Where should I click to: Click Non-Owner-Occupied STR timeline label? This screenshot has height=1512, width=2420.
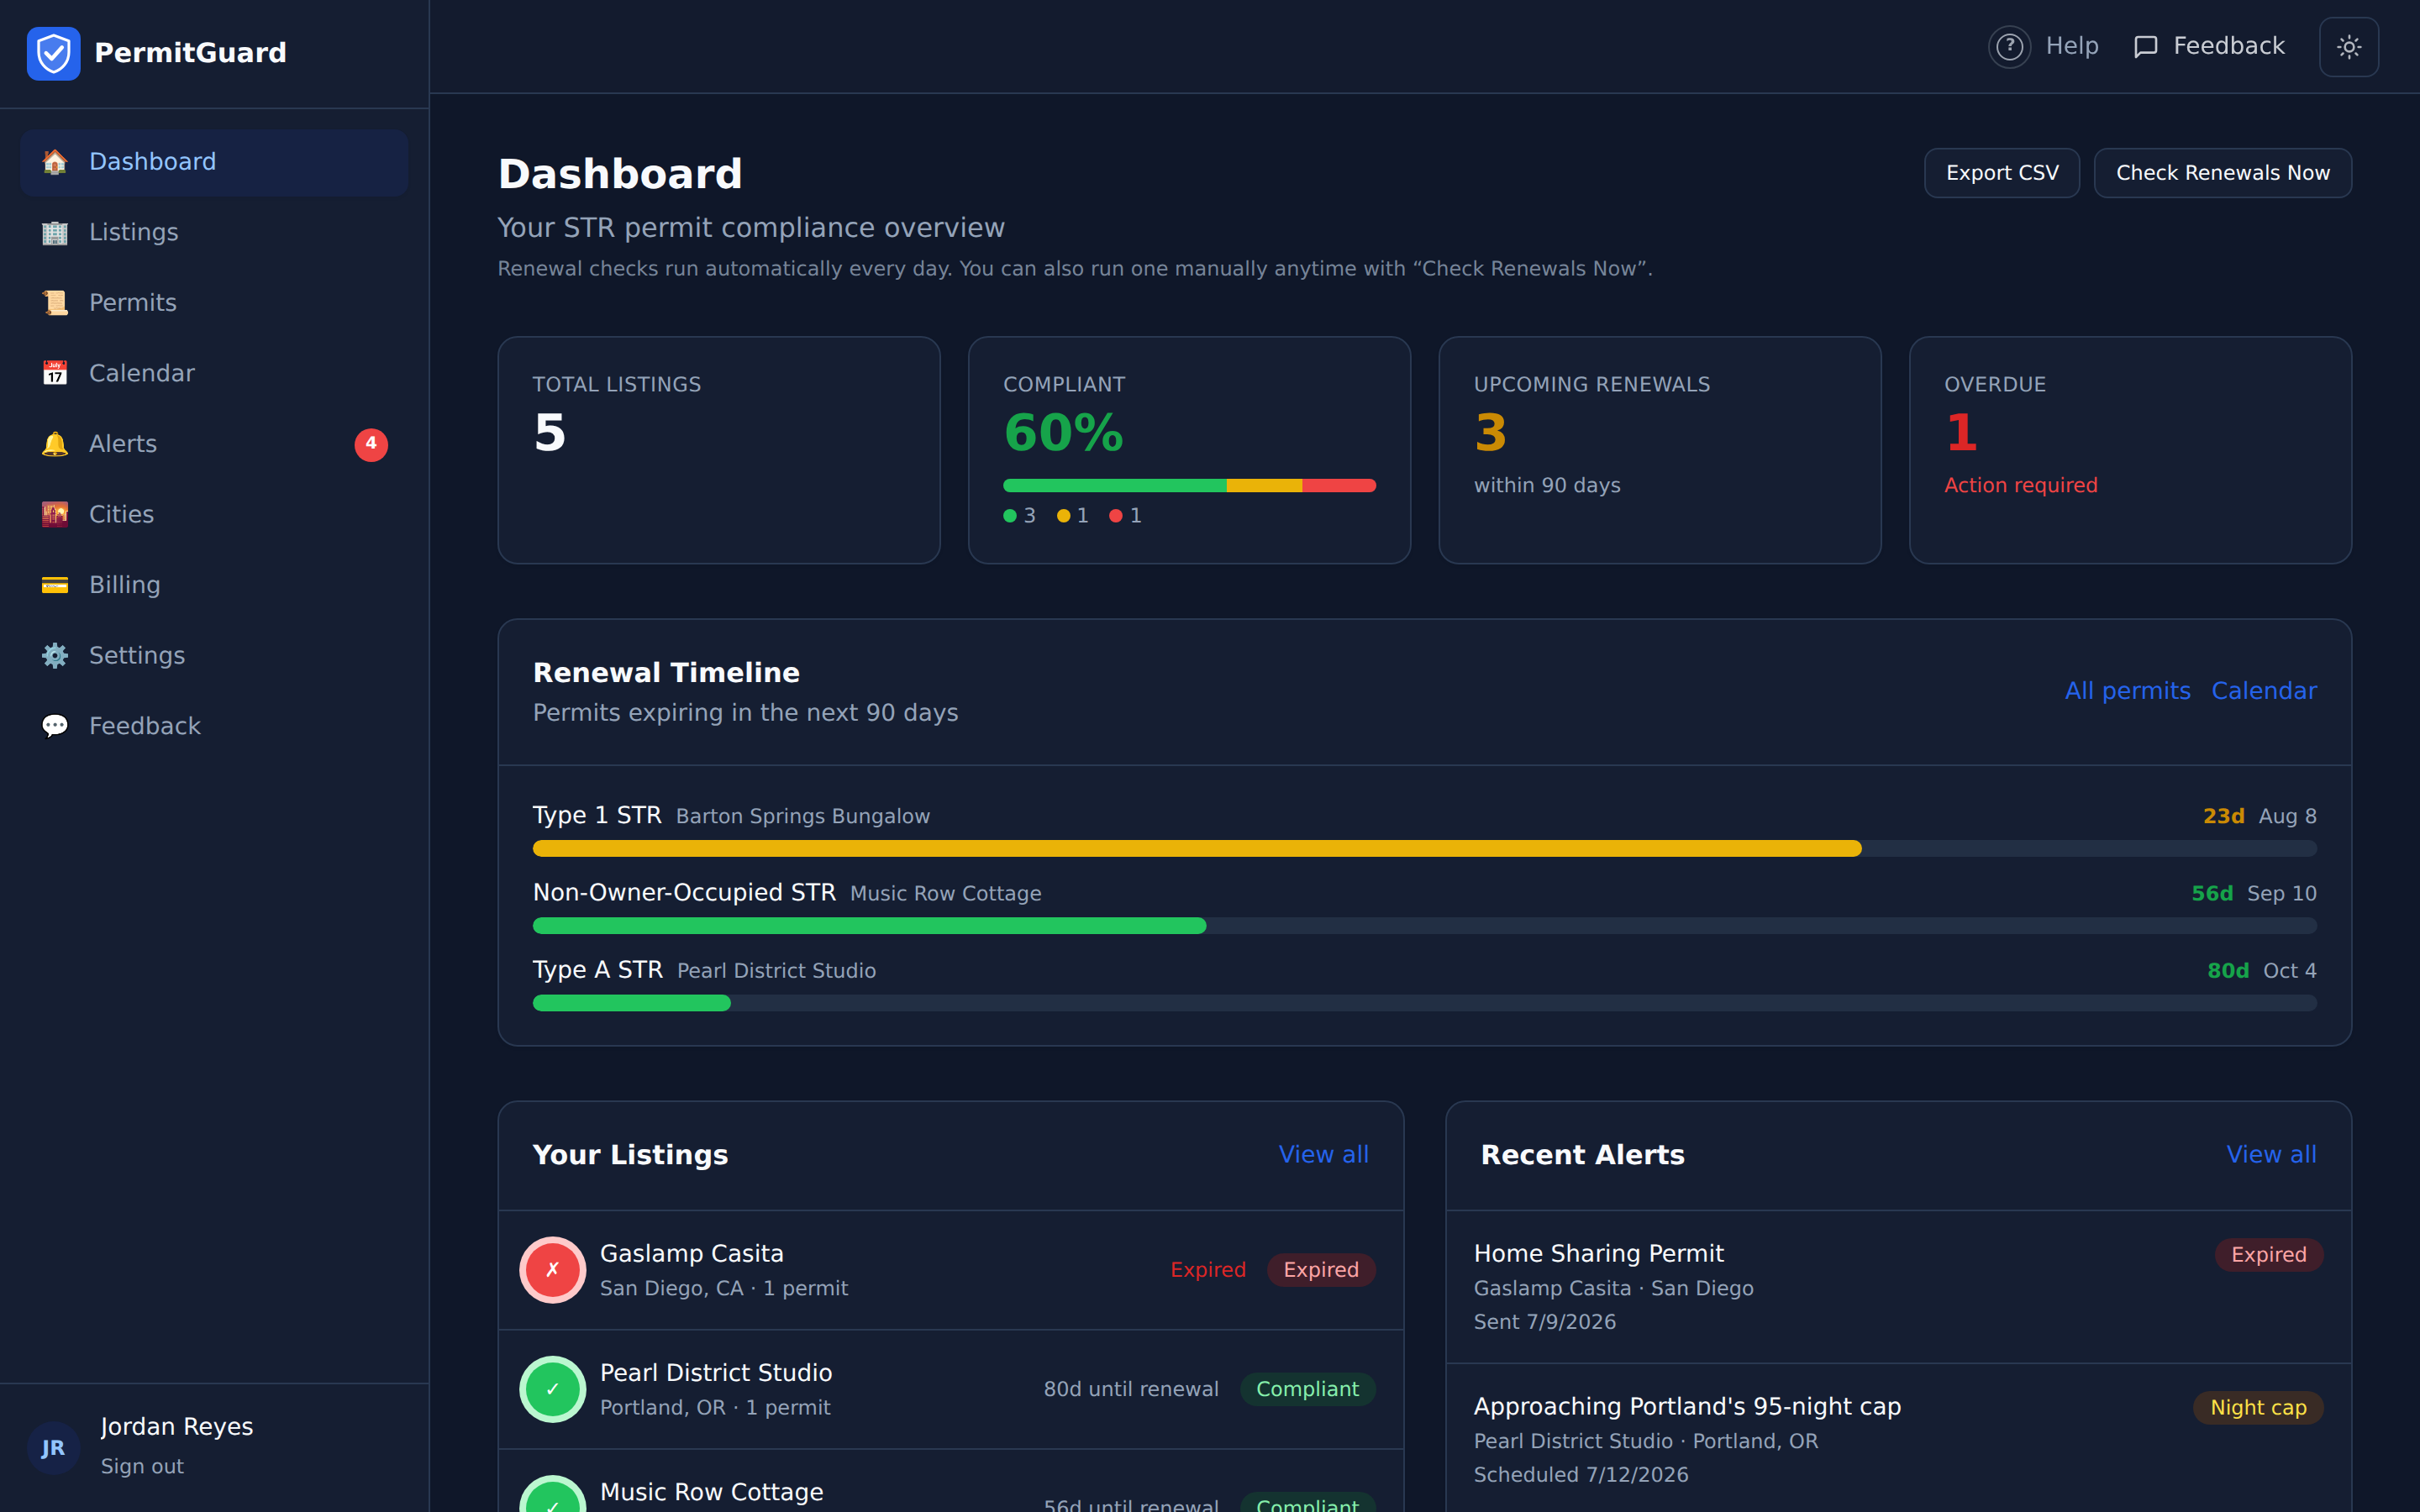684,893
